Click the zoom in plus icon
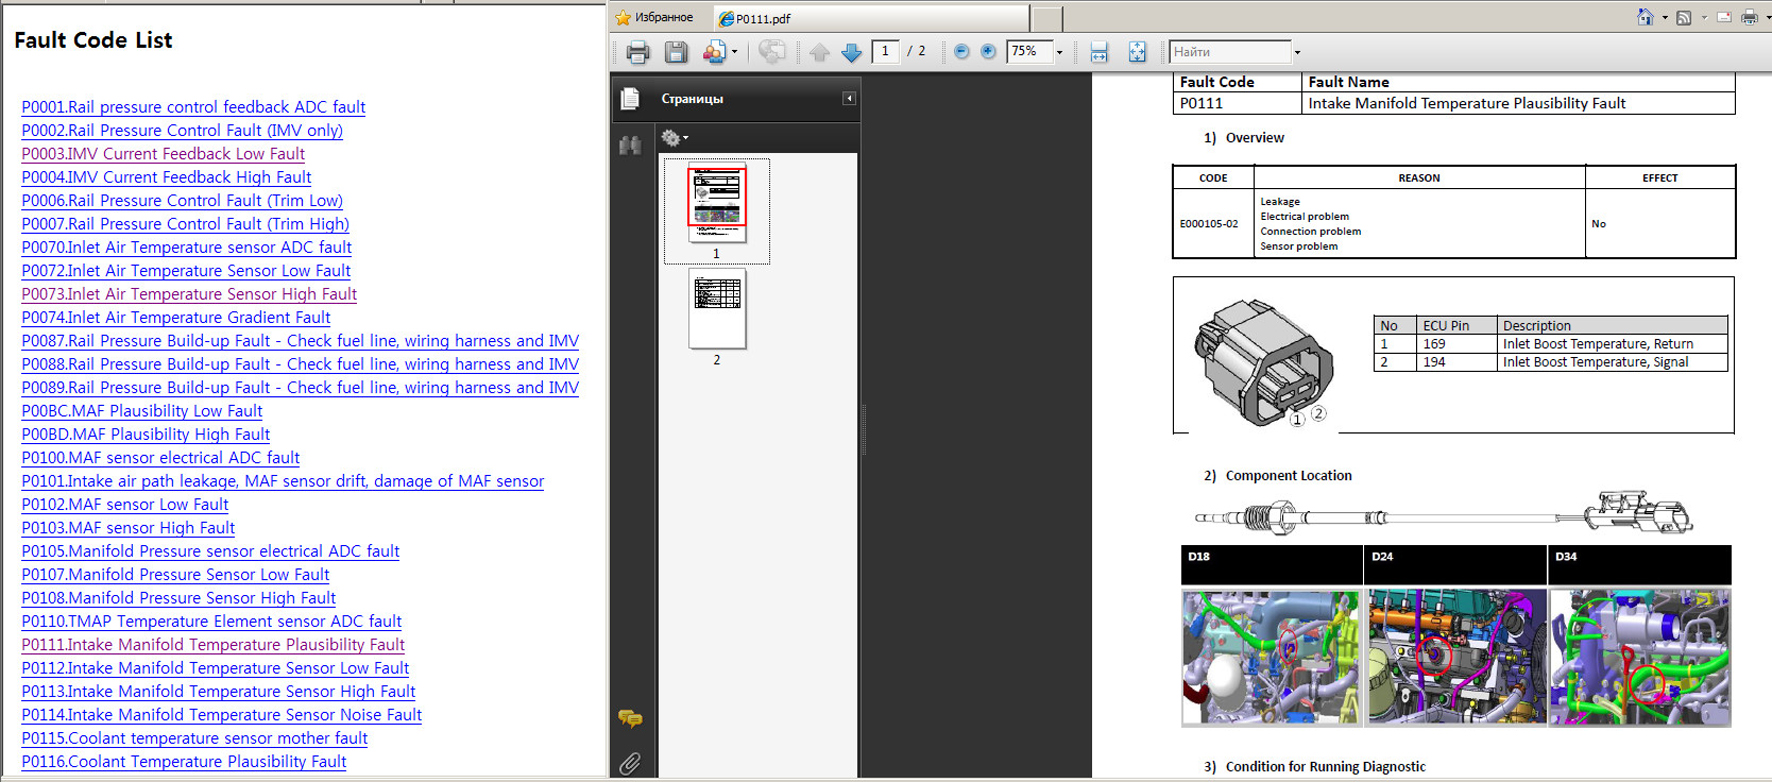This screenshot has height=782, width=1772. pos(988,52)
